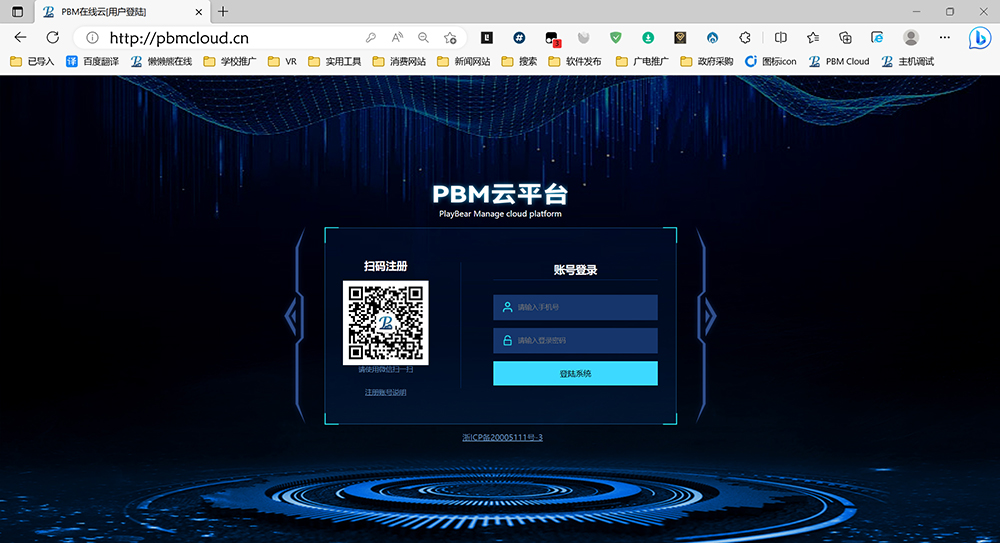
Task: Click the zoom magnifier icon in address bar
Action: (423, 38)
